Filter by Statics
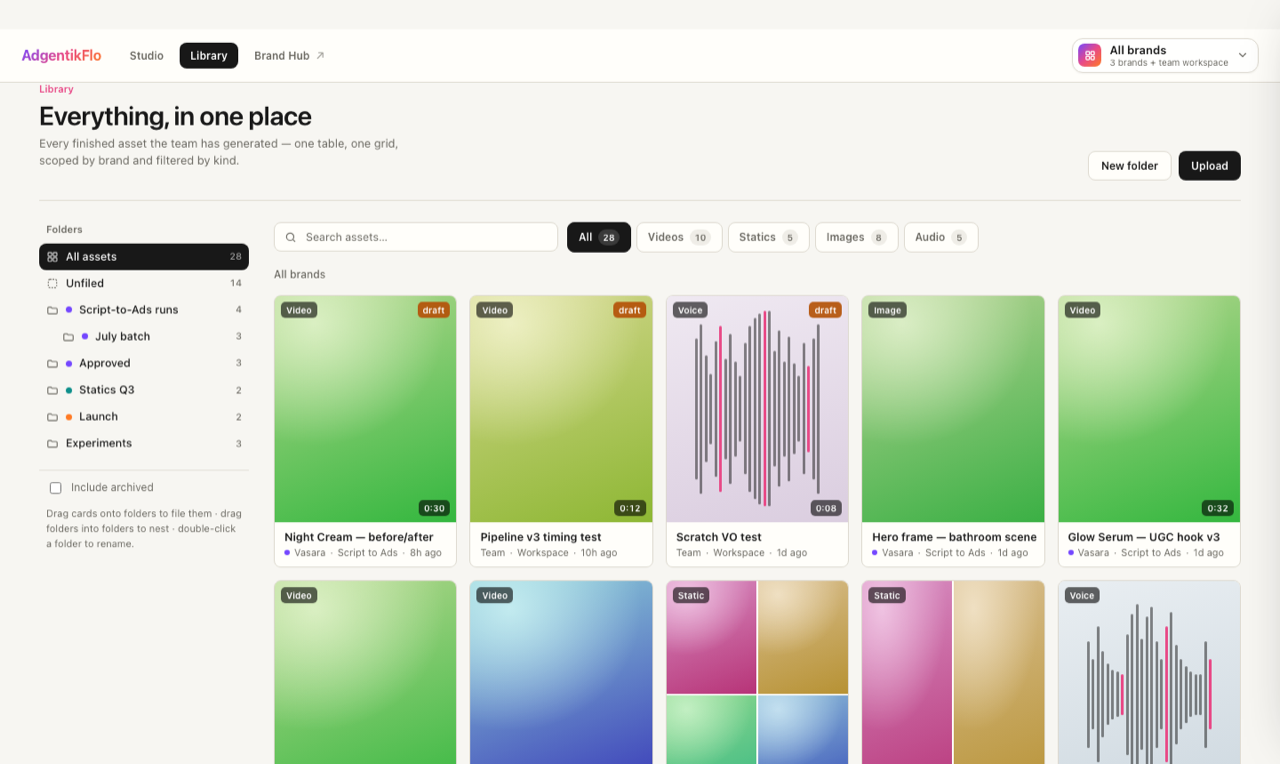 [768, 237]
